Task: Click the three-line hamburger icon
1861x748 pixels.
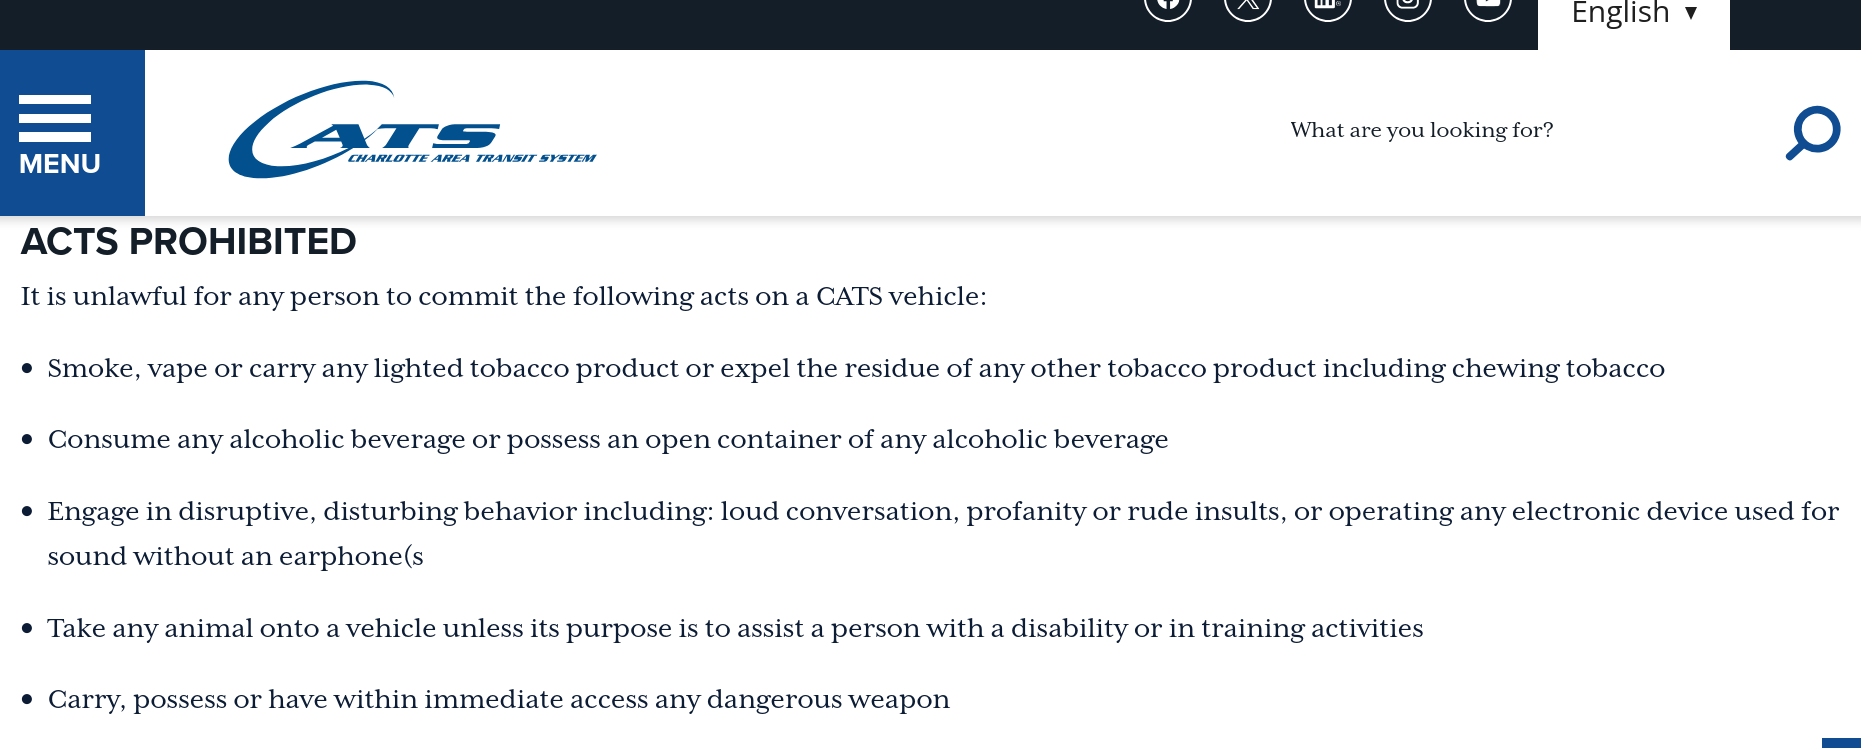Action: point(55,118)
